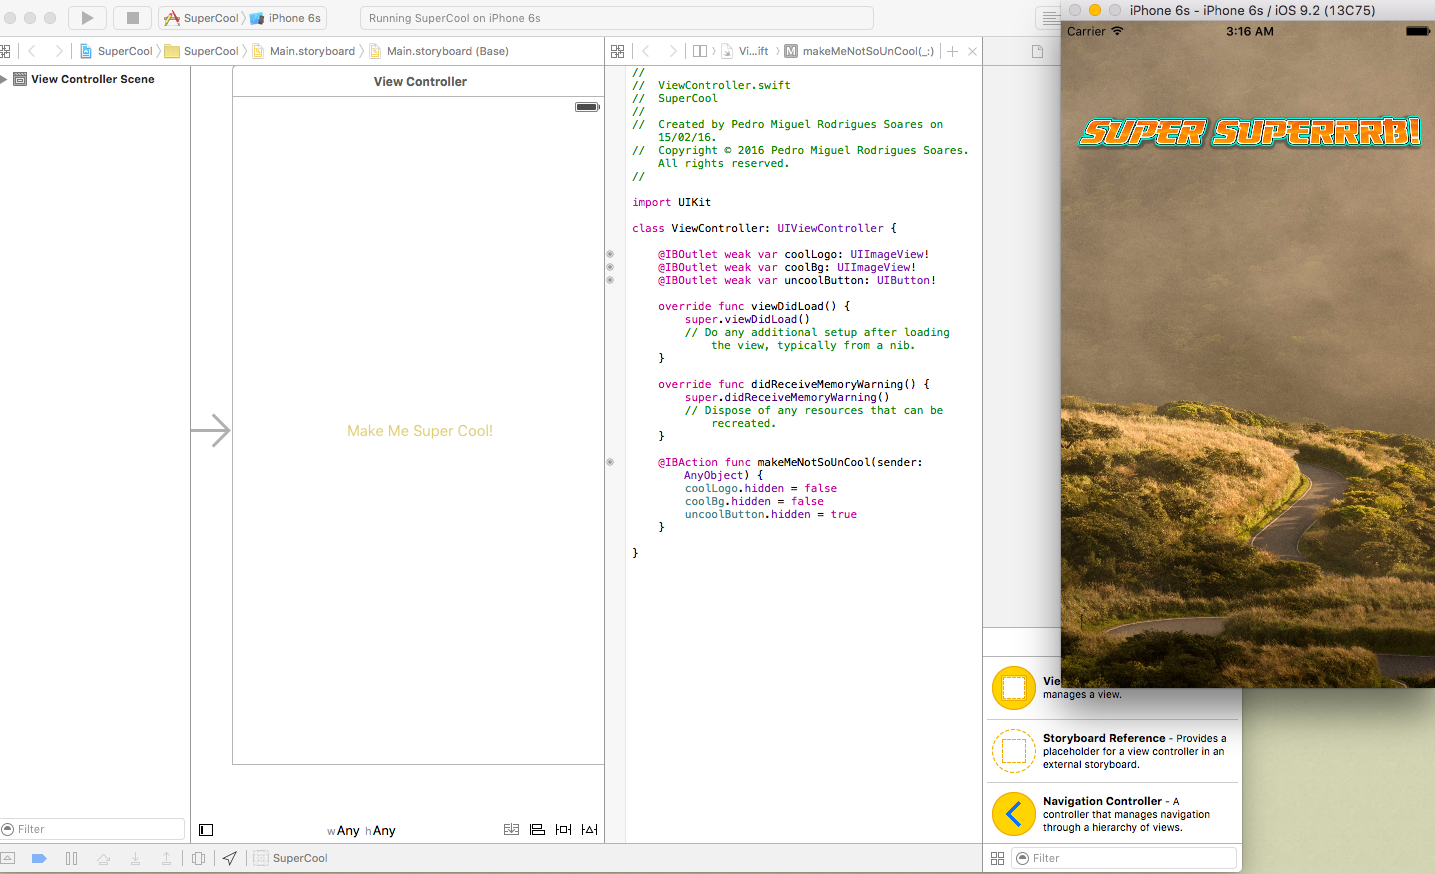Select the storyboard entry point arrow
Screen dimensions: 1435x874
pyautogui.click(x=211, y=431)
